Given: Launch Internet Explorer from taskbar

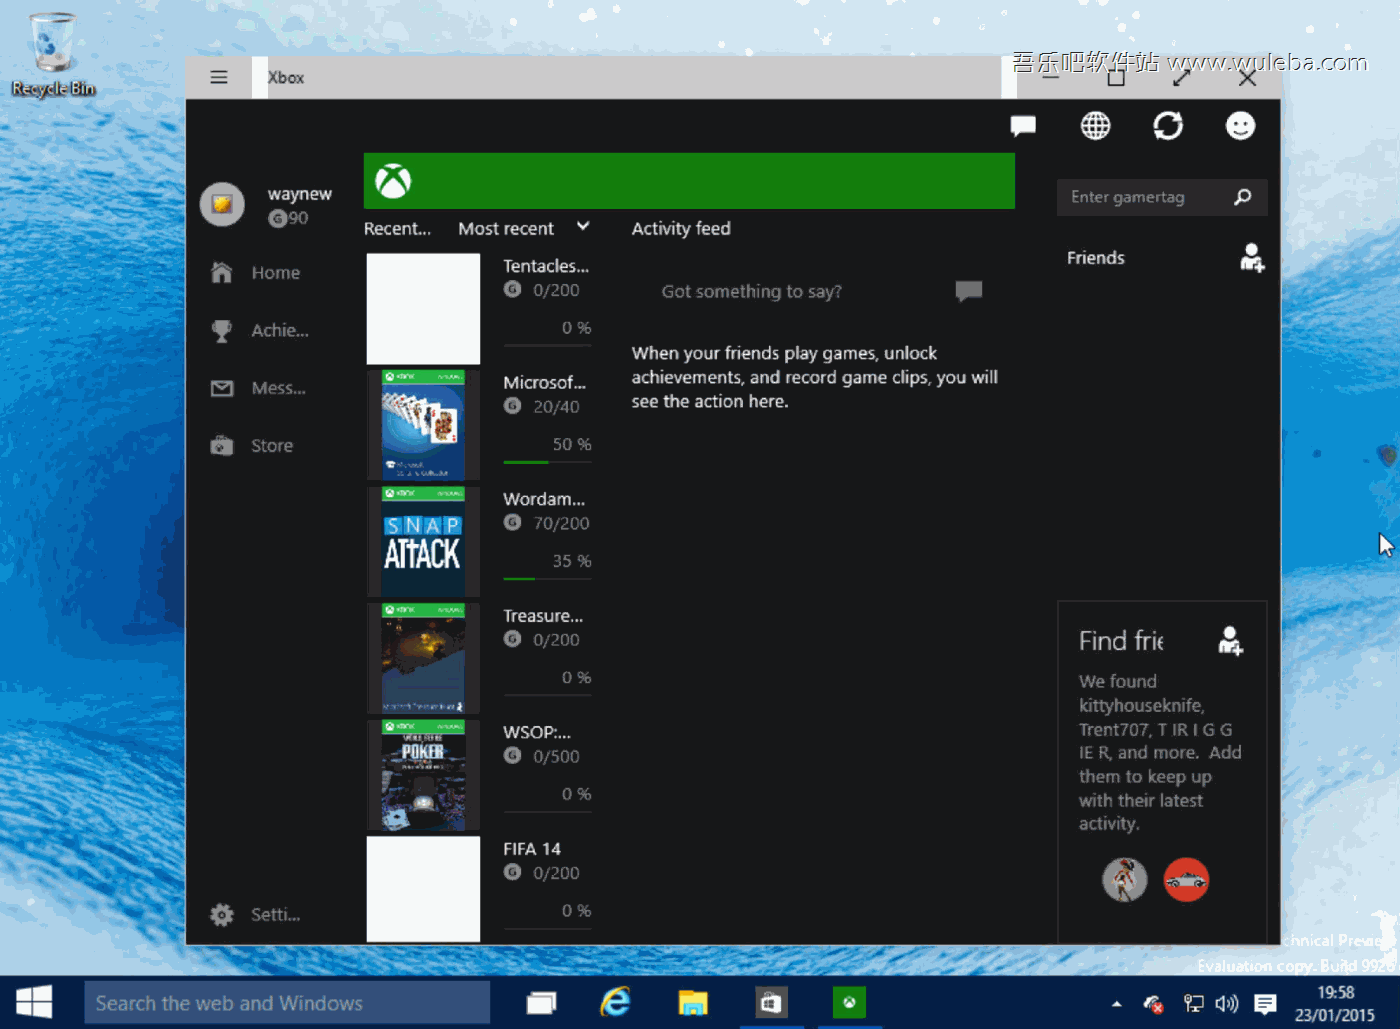Looking at the screenshot, I should tap(616, 1002).
